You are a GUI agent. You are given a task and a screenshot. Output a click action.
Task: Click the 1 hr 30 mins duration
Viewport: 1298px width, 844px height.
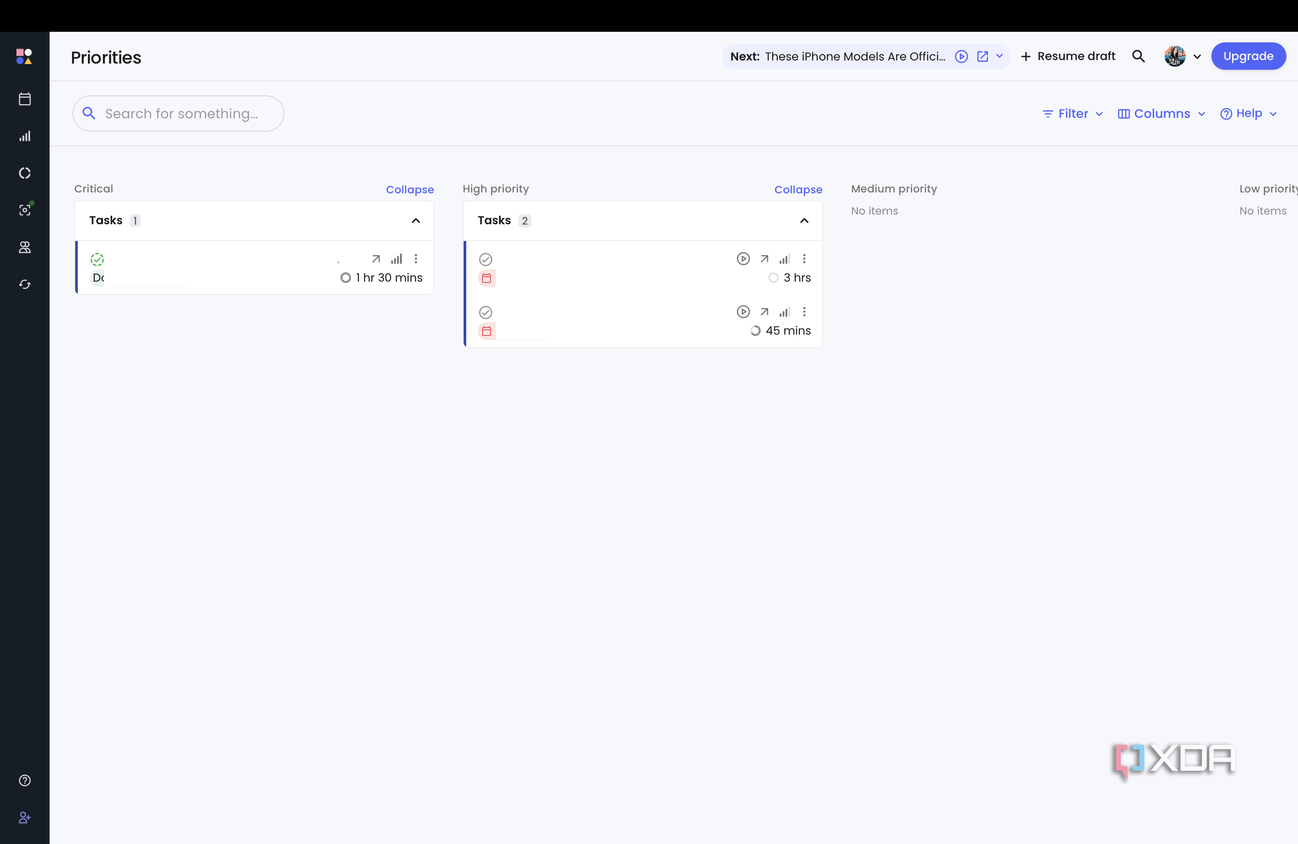point(381,278)
